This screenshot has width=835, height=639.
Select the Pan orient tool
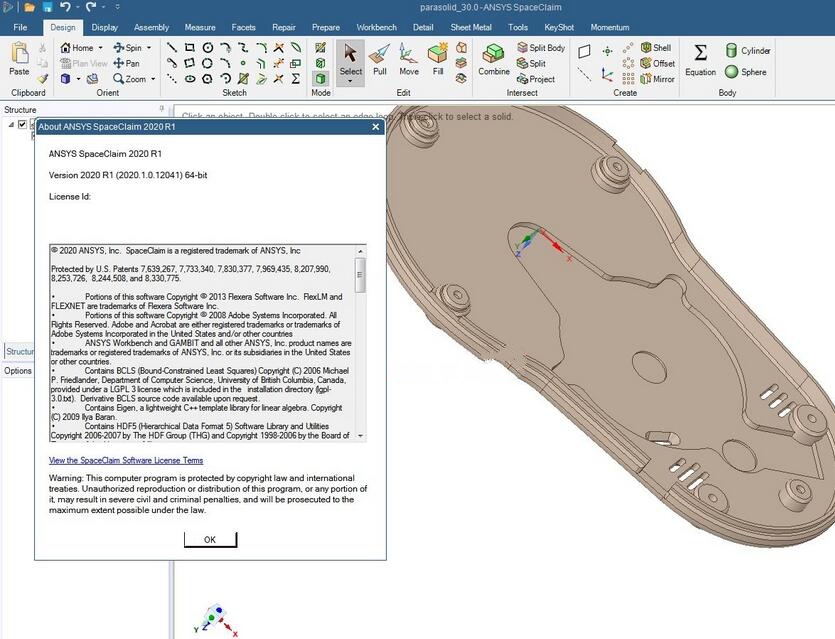click(x=126, y=63)
